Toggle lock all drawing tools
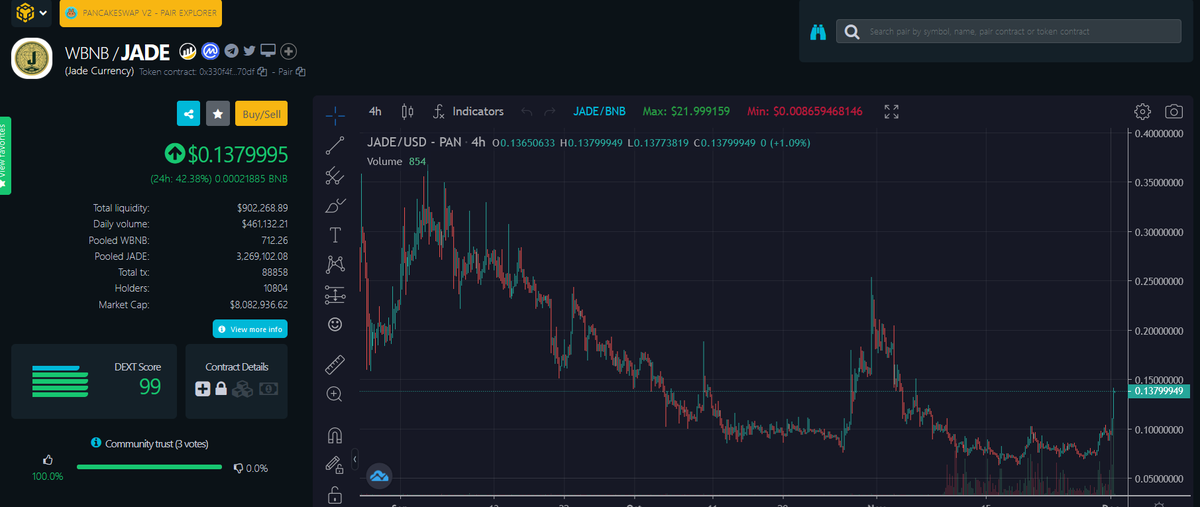 335,494
